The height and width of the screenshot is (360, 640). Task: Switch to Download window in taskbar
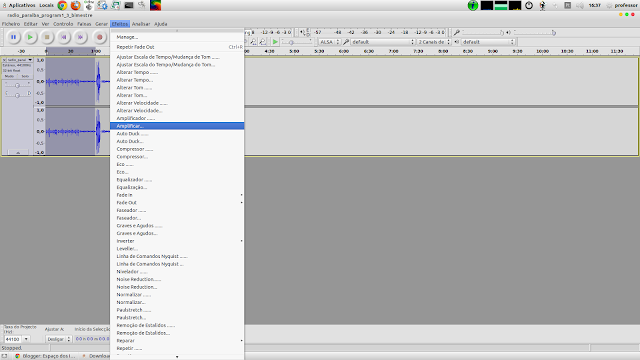click(x=95, y=356)
